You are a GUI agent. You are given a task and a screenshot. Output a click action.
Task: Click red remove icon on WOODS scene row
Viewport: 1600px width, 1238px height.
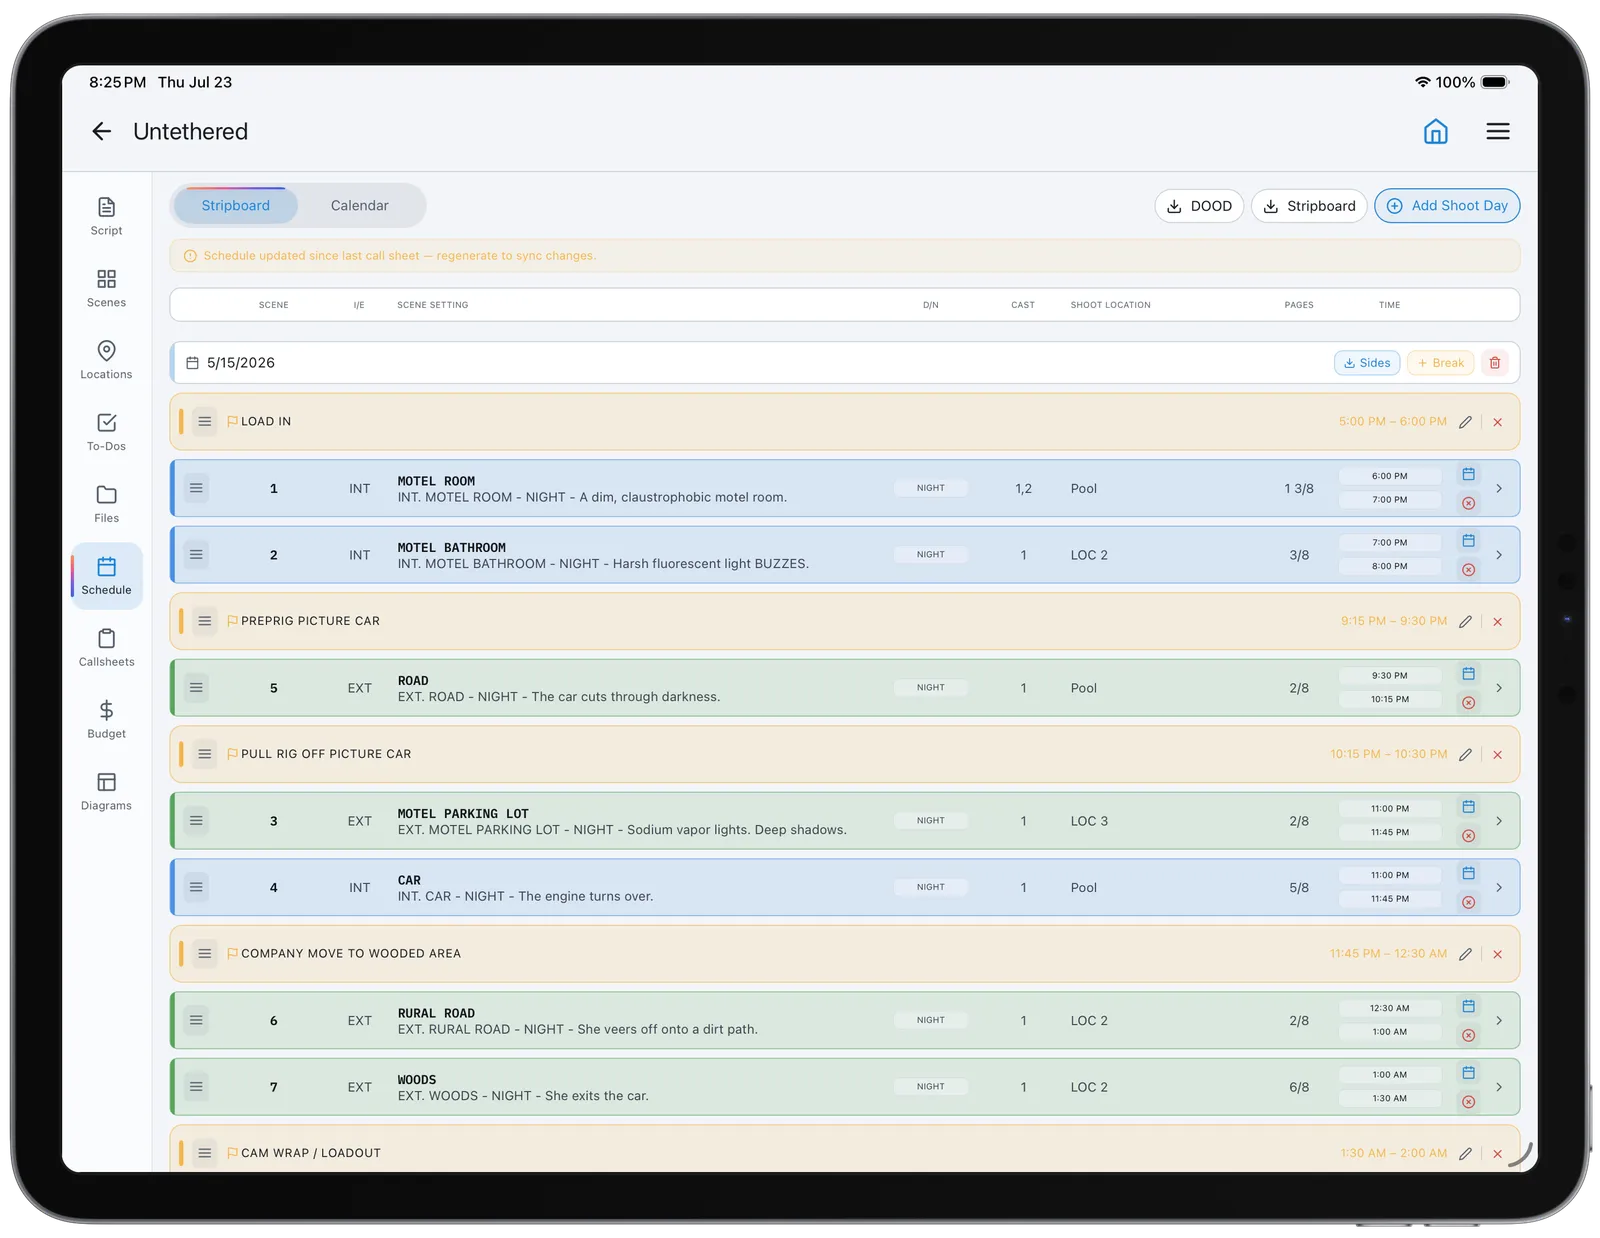1468,1102
